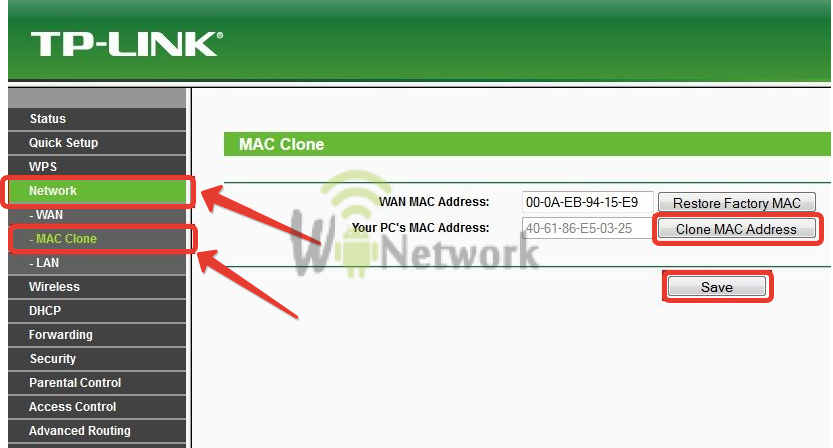The height and width of the screenshot is (448, 833).
Task: Save the MAC Clone settings
Action: pyautogui.click(x=717, y=287)
